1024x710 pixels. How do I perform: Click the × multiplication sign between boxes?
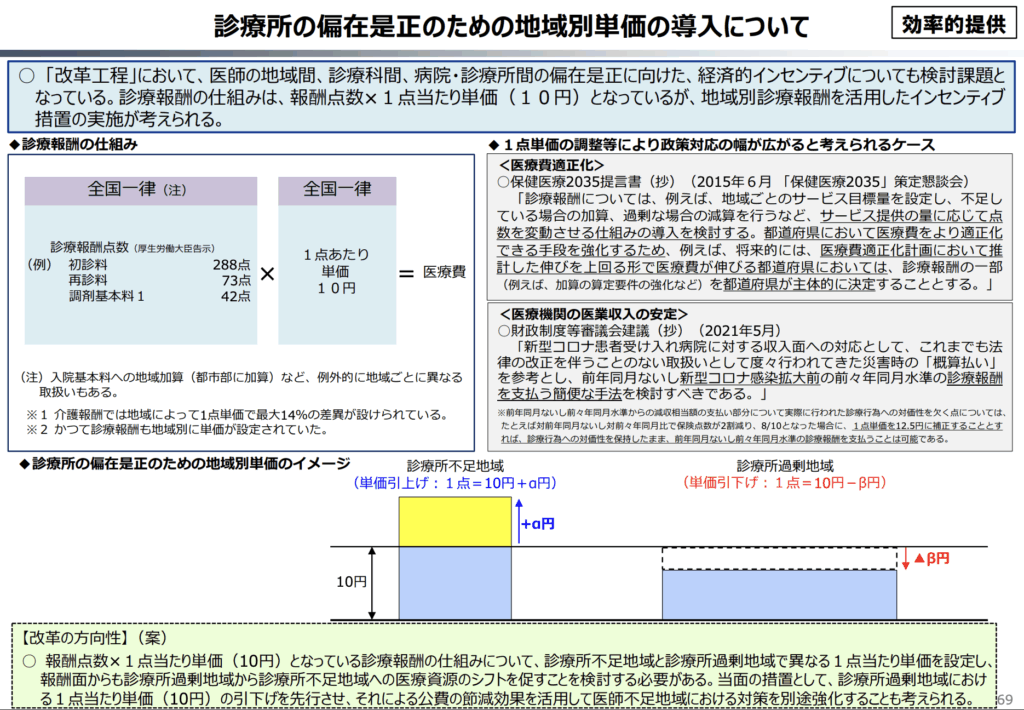[267, 274]
